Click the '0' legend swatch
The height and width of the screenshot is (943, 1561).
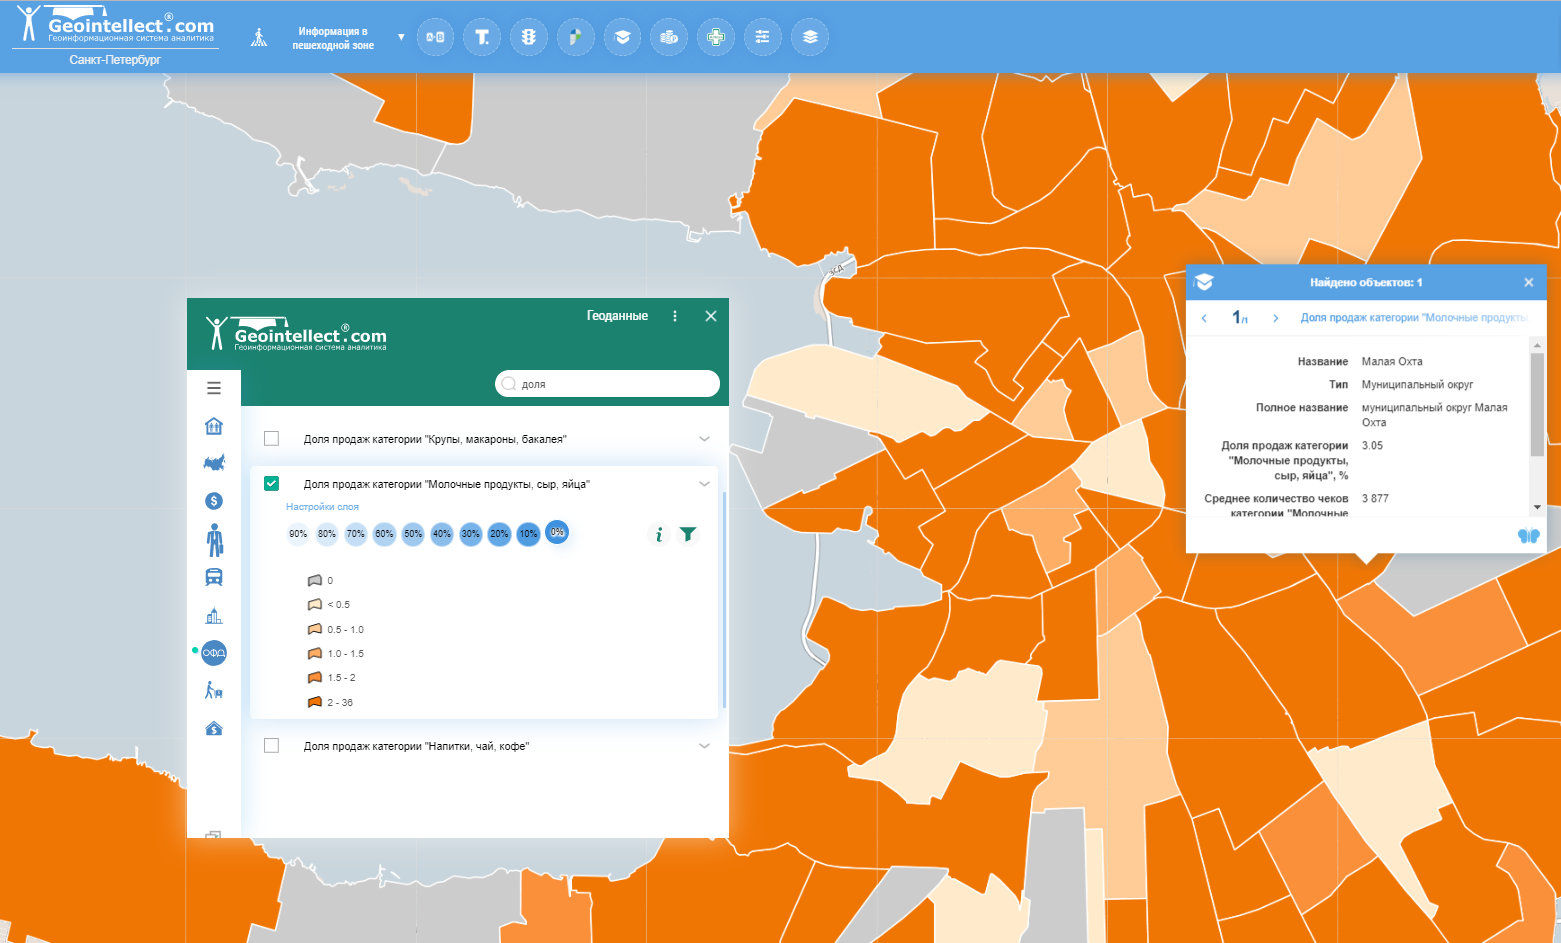click(315, 580)
